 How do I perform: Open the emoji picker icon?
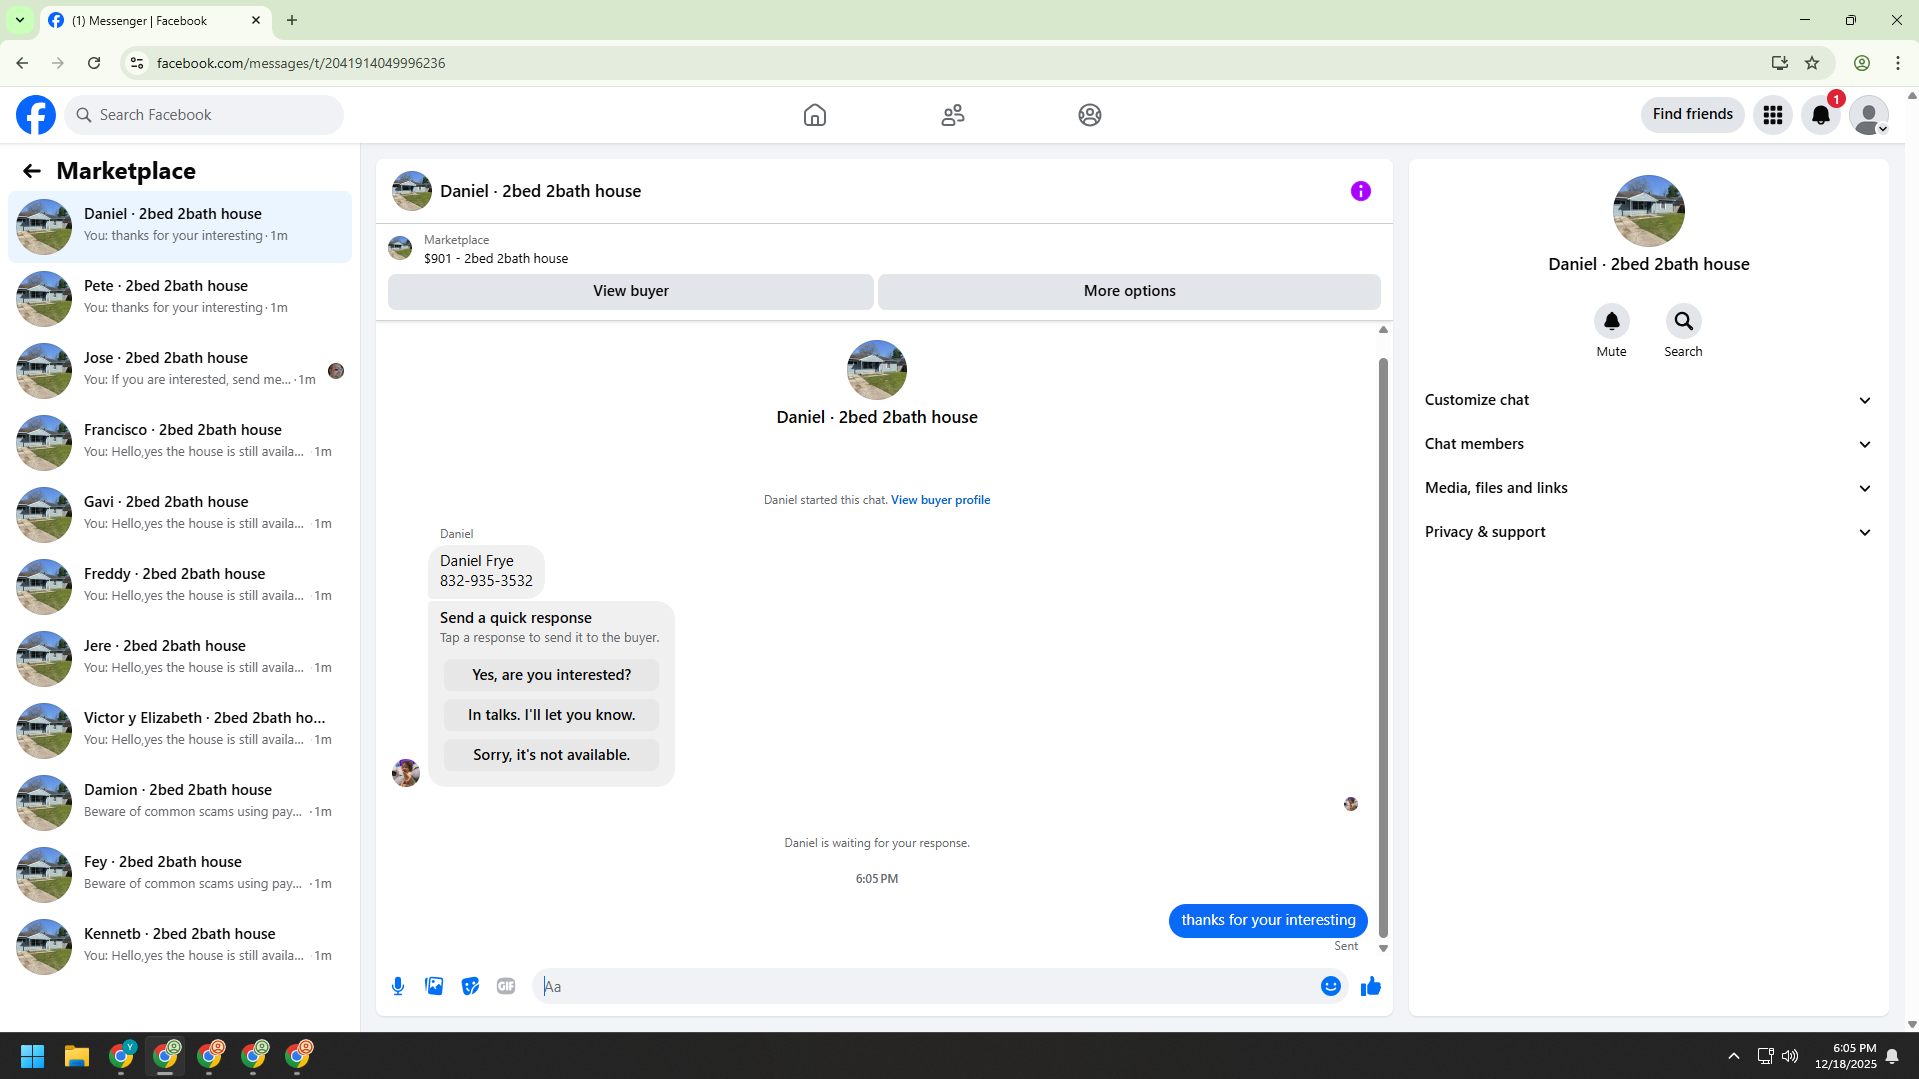(x=1331, y=986)
